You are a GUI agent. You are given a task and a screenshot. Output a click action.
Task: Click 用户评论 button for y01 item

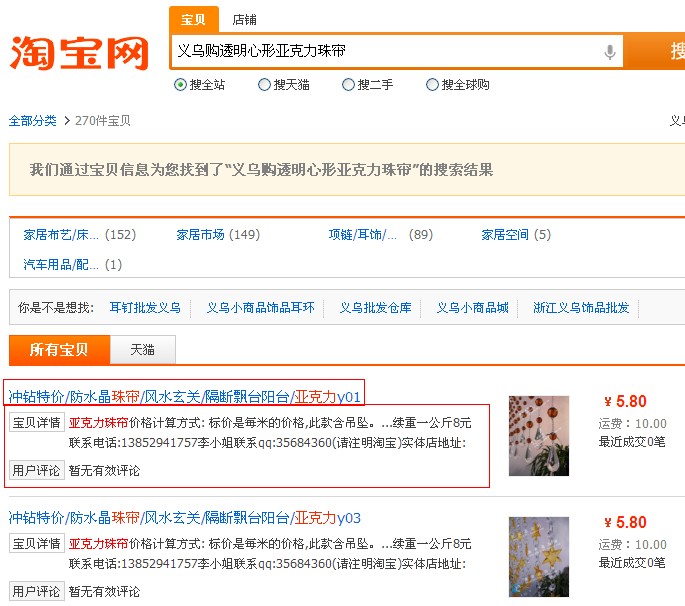(37, 471)
